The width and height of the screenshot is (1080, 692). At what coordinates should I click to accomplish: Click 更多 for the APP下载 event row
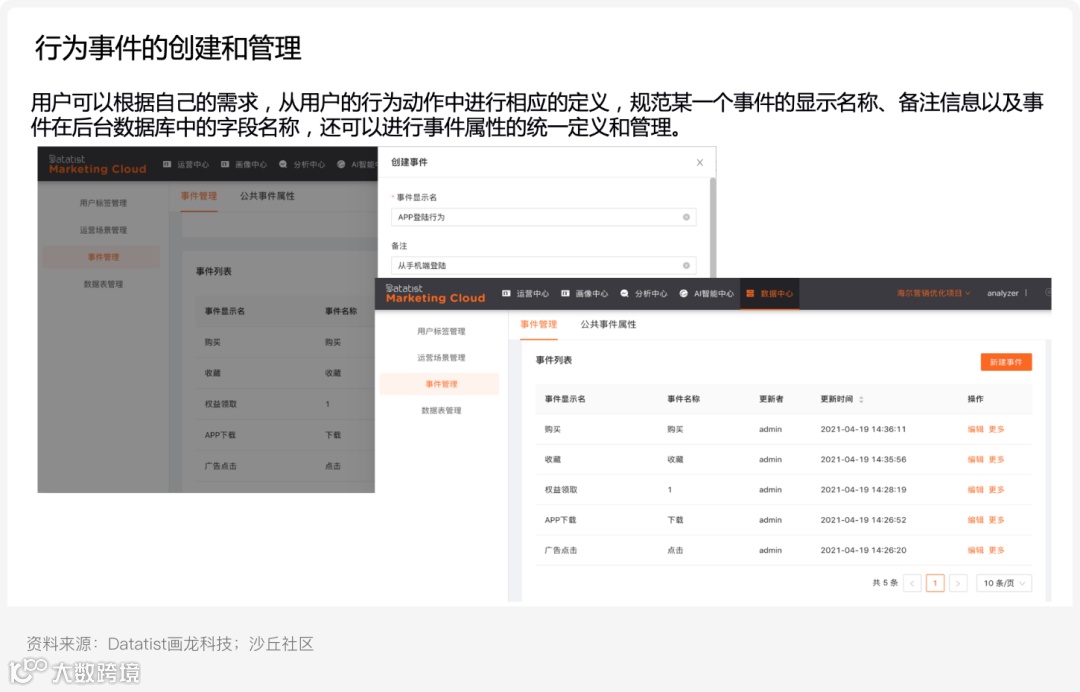(x=997, y=520)
